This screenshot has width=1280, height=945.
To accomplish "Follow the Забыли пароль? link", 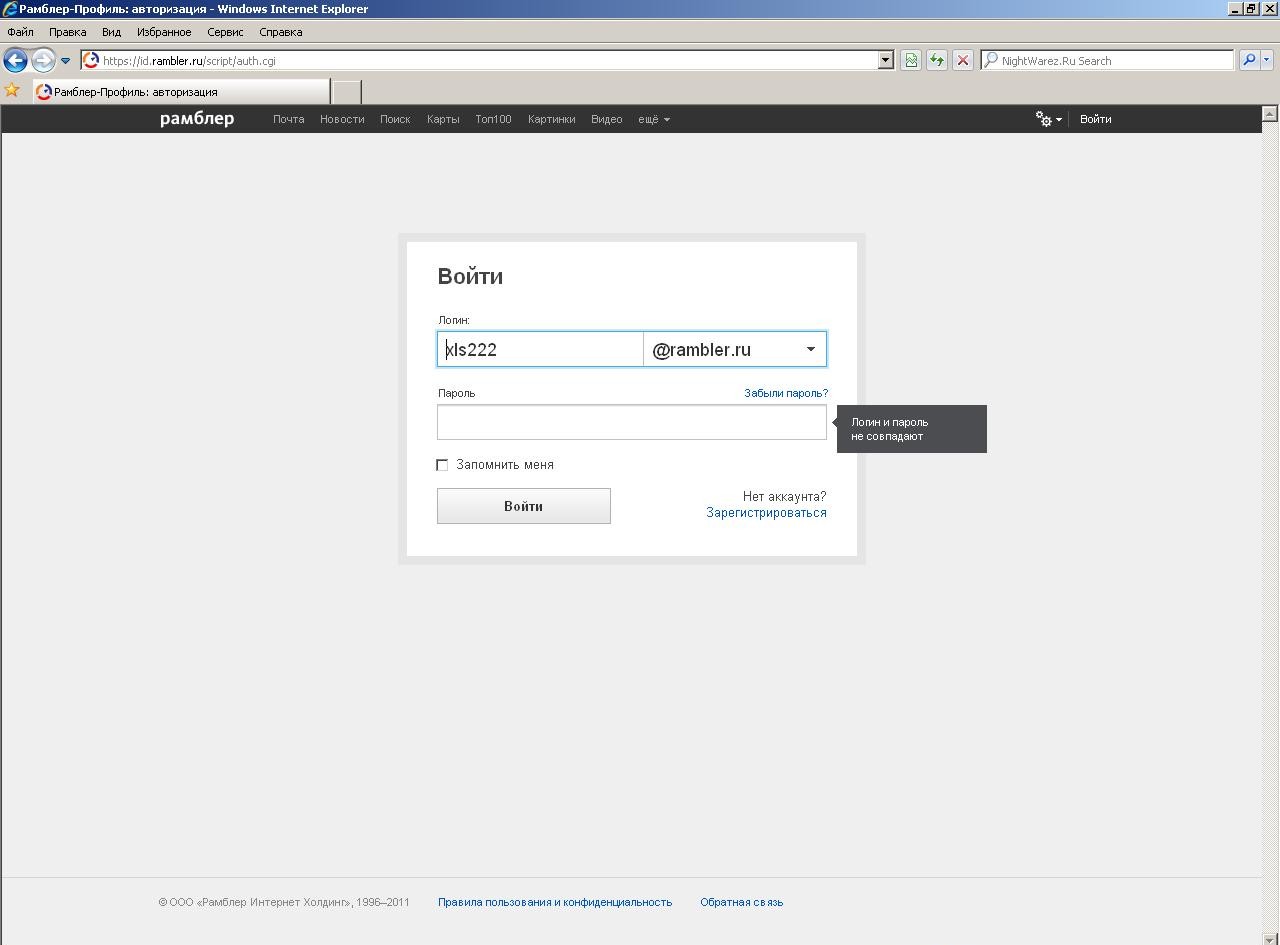I will pos(785,393).
